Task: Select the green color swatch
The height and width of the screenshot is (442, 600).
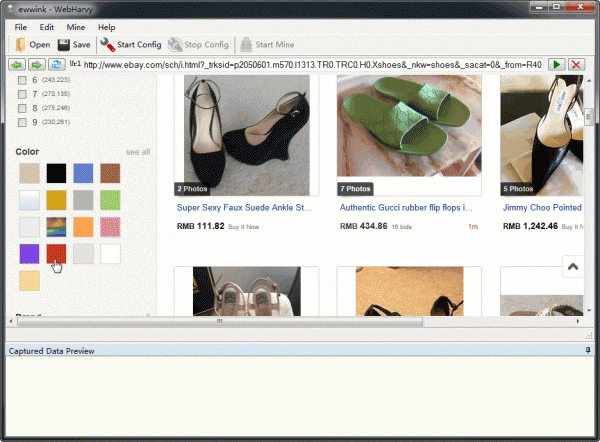Action: [x=110, y=200]
